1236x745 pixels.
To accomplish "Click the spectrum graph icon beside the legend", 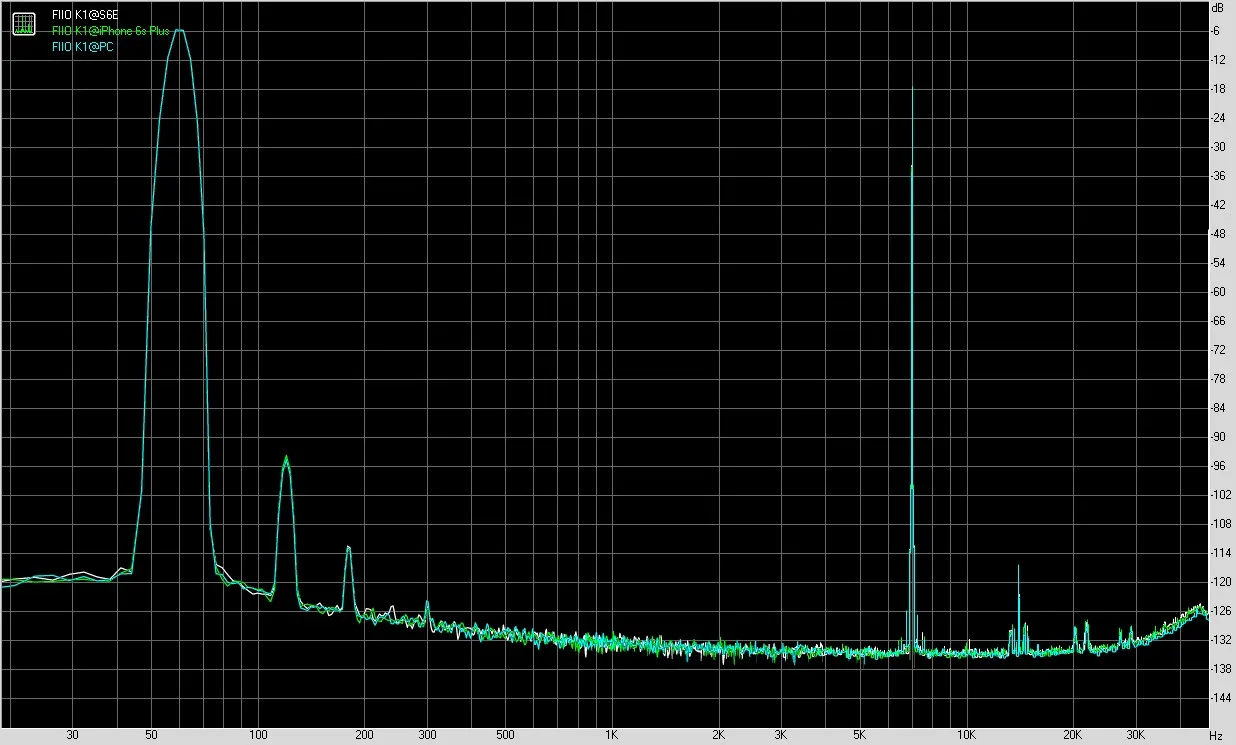I will pos(25,24).
